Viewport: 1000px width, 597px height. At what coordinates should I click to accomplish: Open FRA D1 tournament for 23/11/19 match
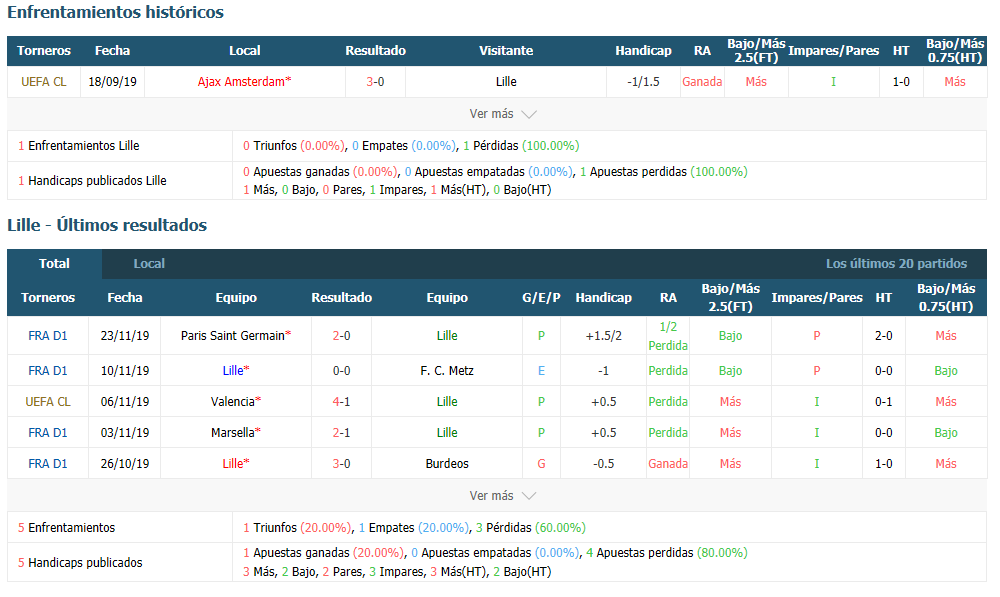tap(48, 335)
